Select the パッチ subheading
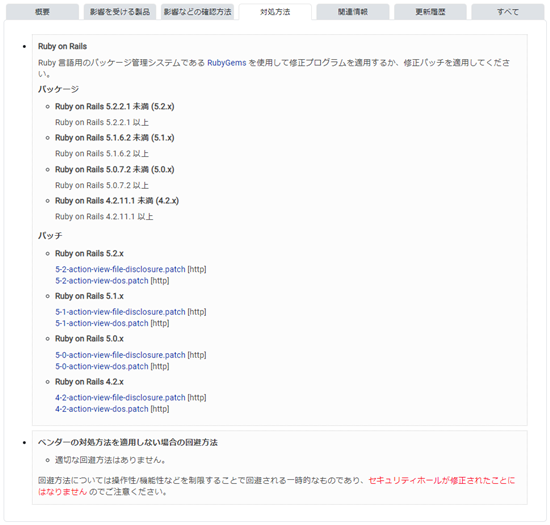The image size is (550, 525). 50,236
